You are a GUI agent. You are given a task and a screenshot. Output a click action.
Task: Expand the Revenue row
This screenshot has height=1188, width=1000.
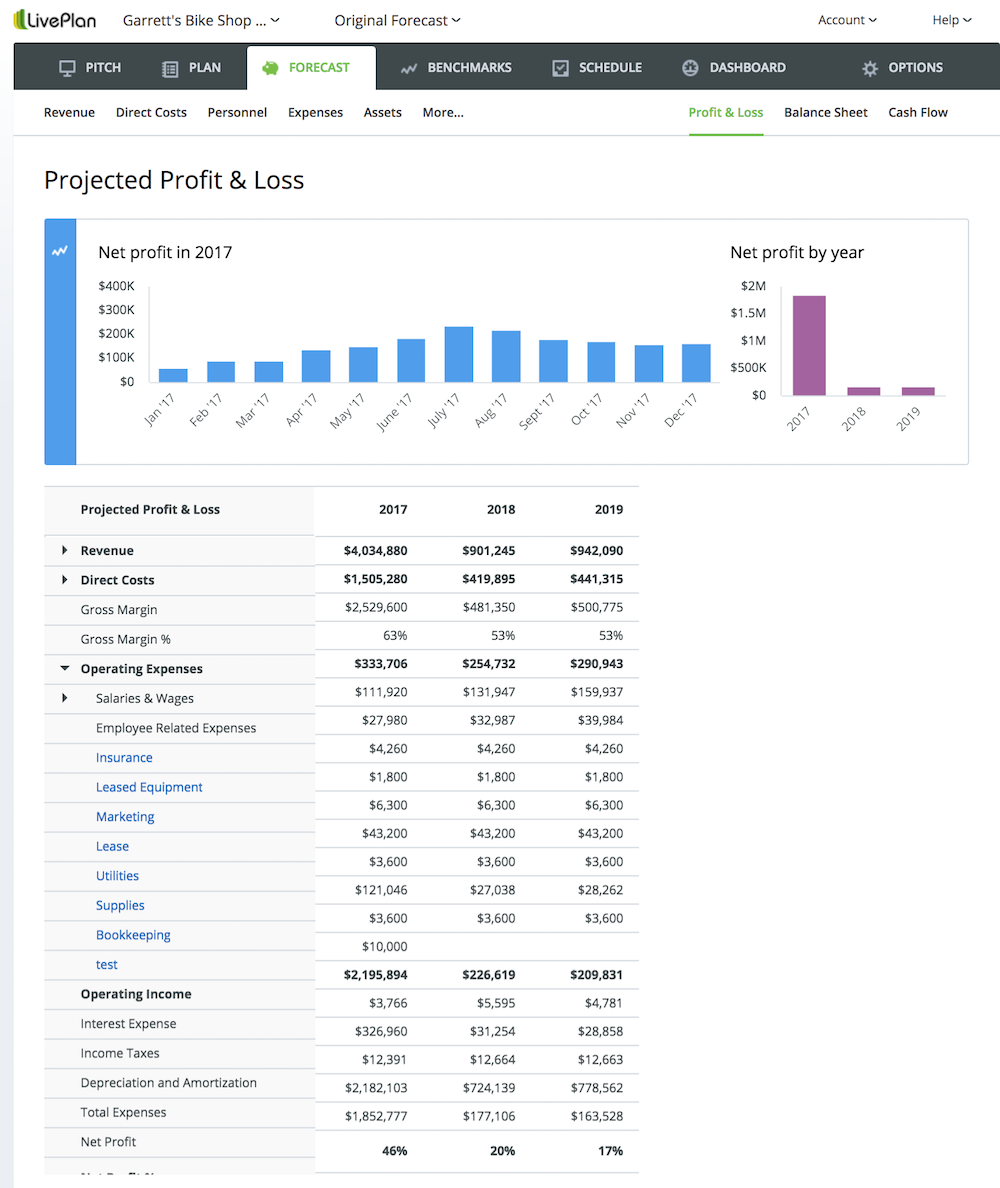click(65, 551)
